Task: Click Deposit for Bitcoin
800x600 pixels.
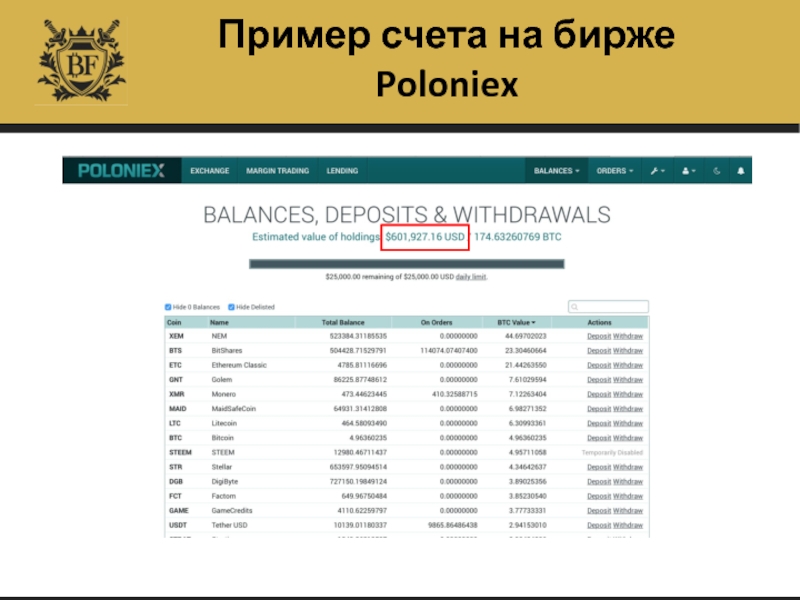Action: click(x=599, y=438)
